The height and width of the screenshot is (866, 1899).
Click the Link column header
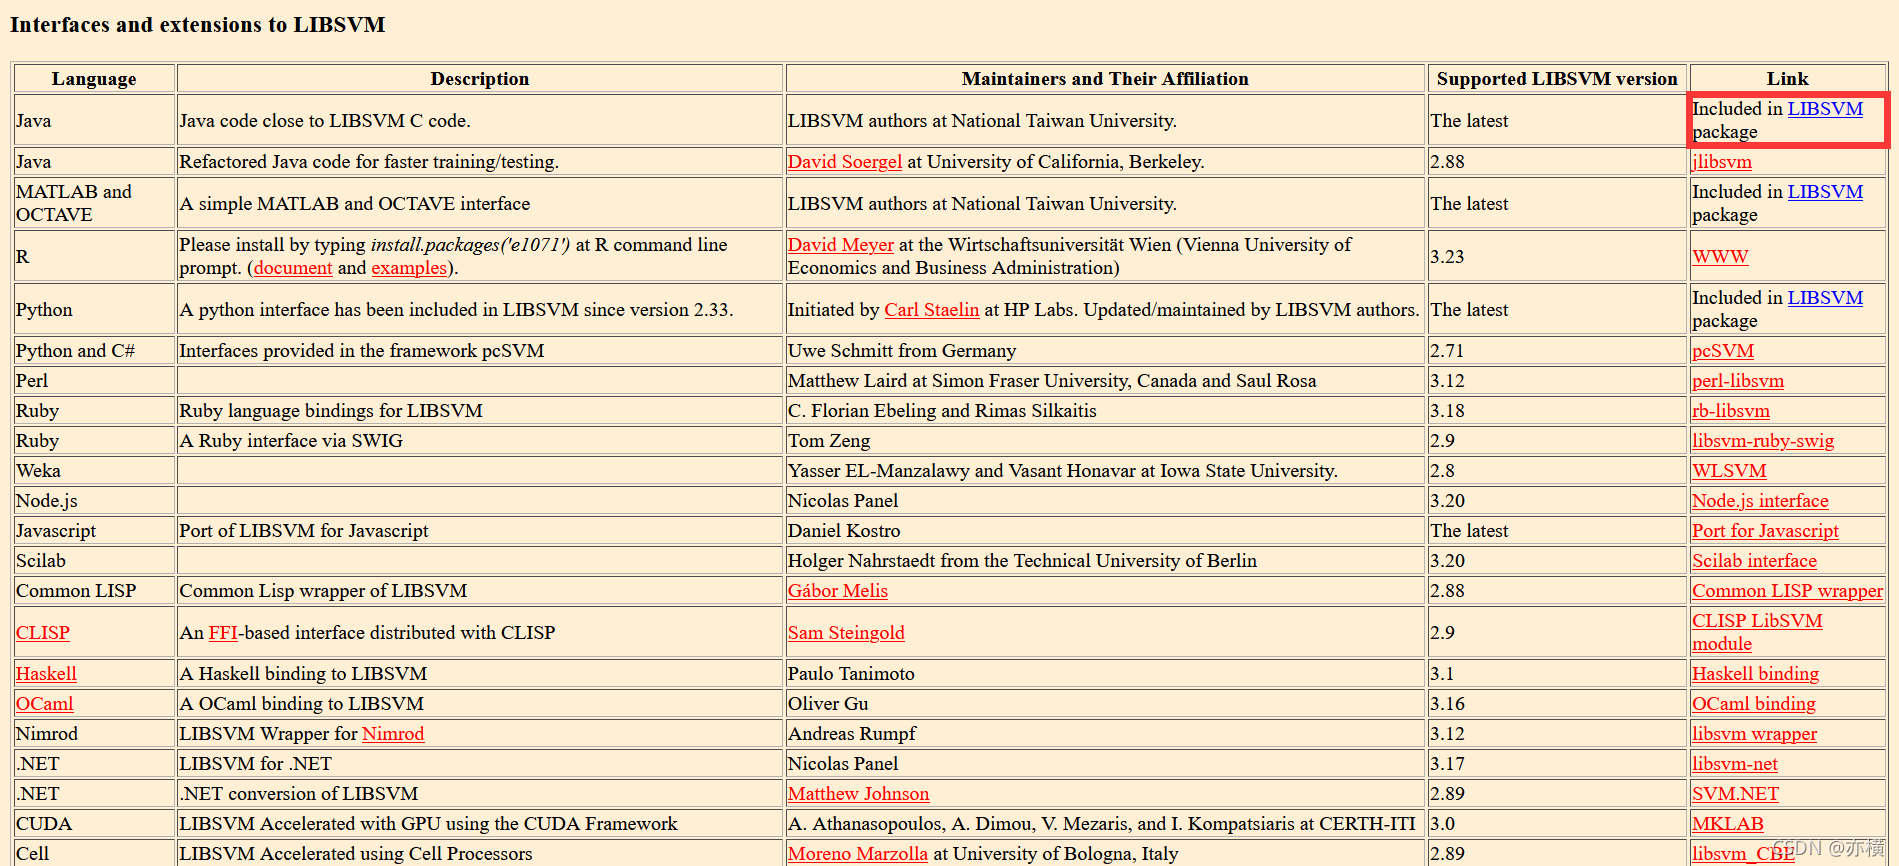1787,79
